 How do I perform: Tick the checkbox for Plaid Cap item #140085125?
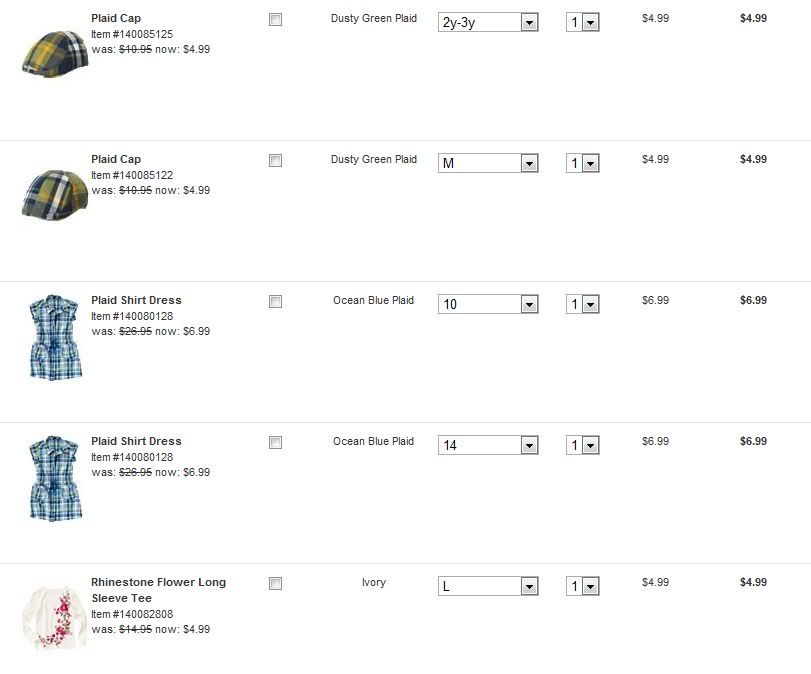276,20
